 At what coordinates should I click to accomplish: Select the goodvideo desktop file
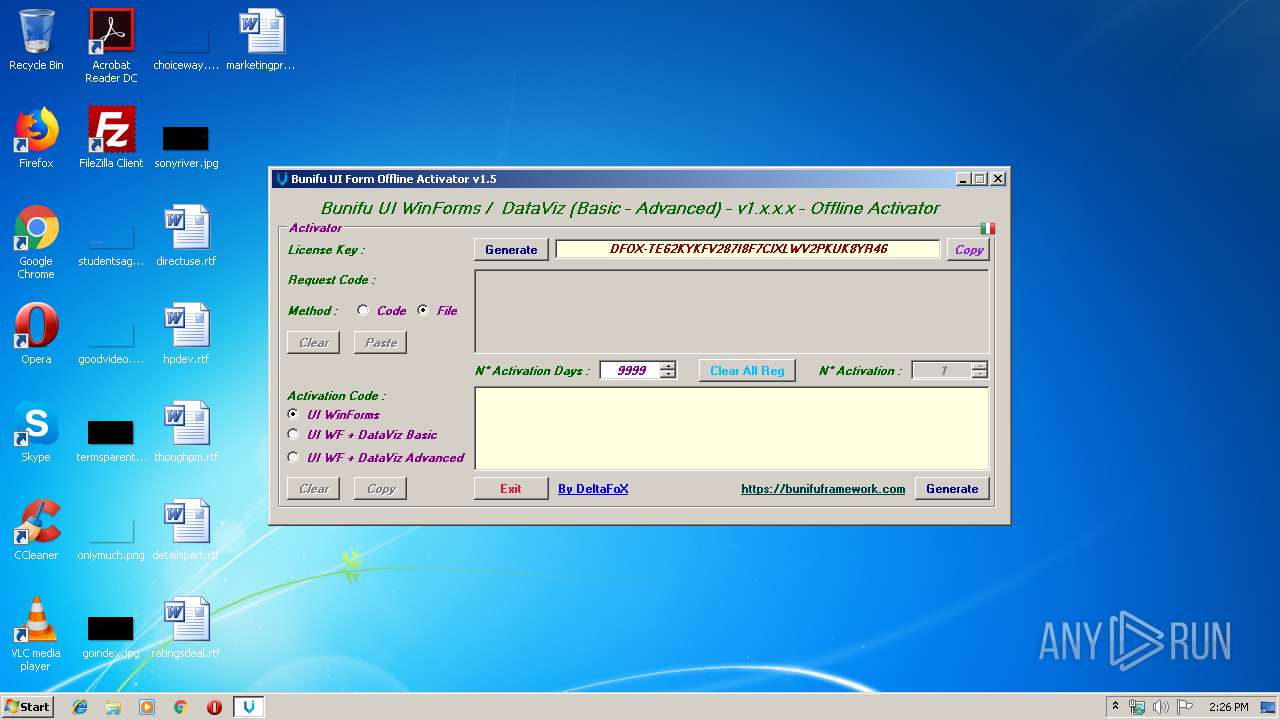pyautogui.click(x=111, y=342)
